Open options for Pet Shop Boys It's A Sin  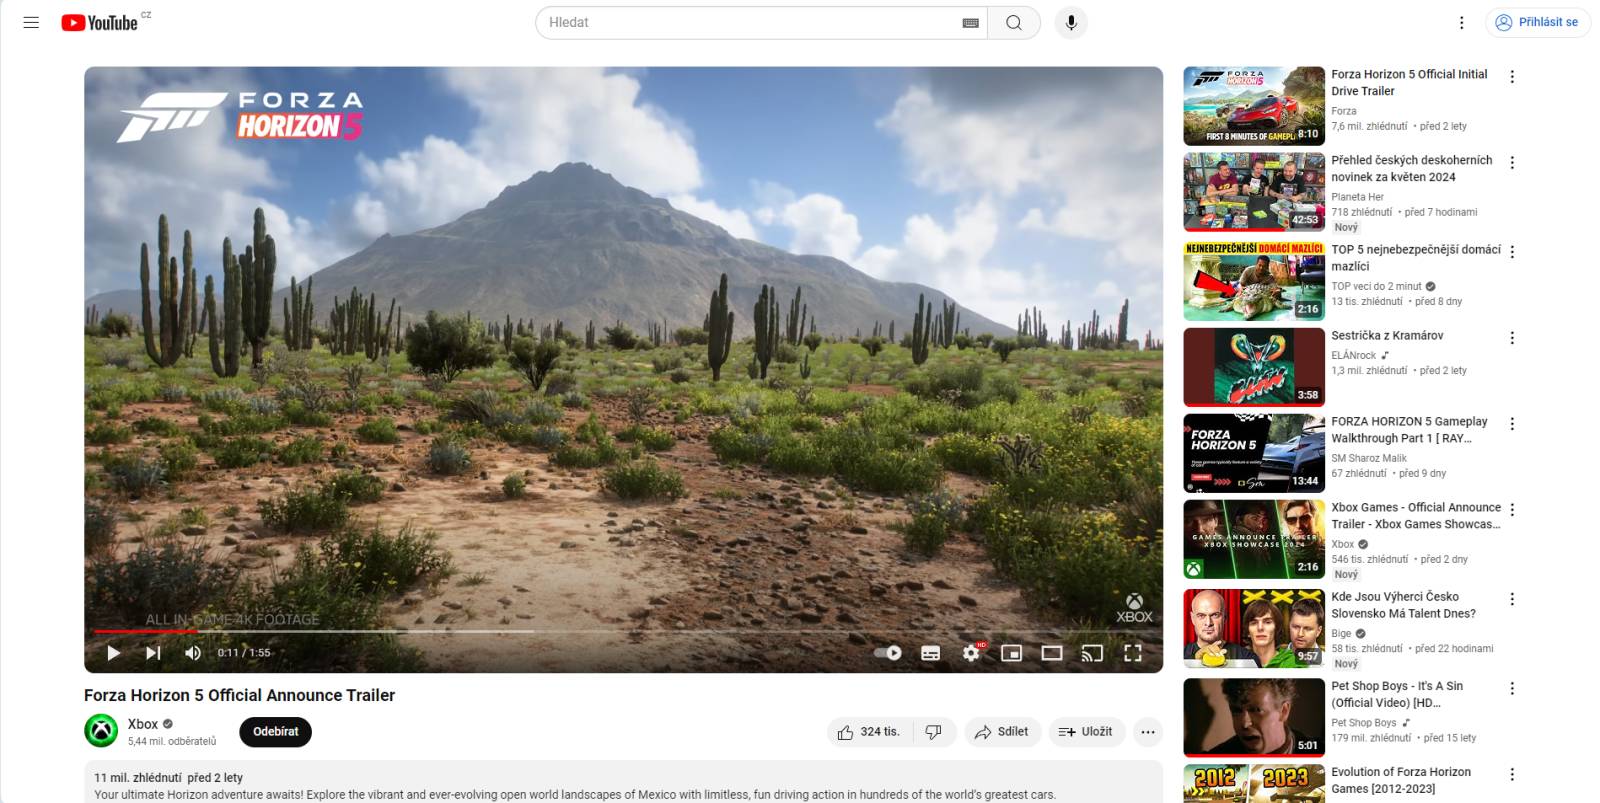pos(1512,688)
